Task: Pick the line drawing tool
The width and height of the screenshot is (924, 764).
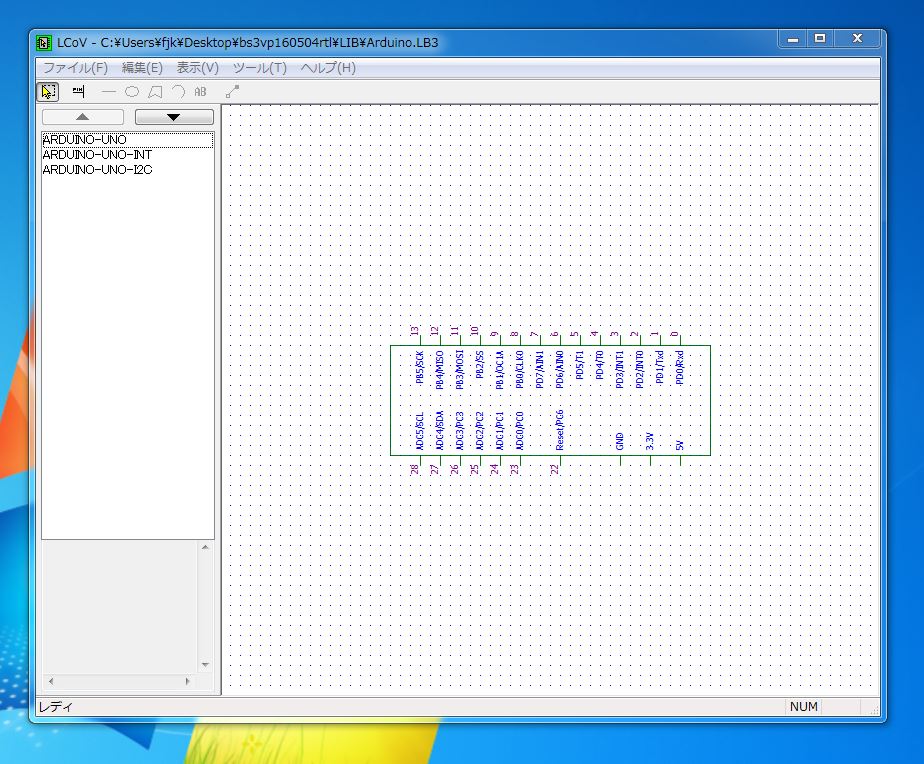Action: point(109,92)
